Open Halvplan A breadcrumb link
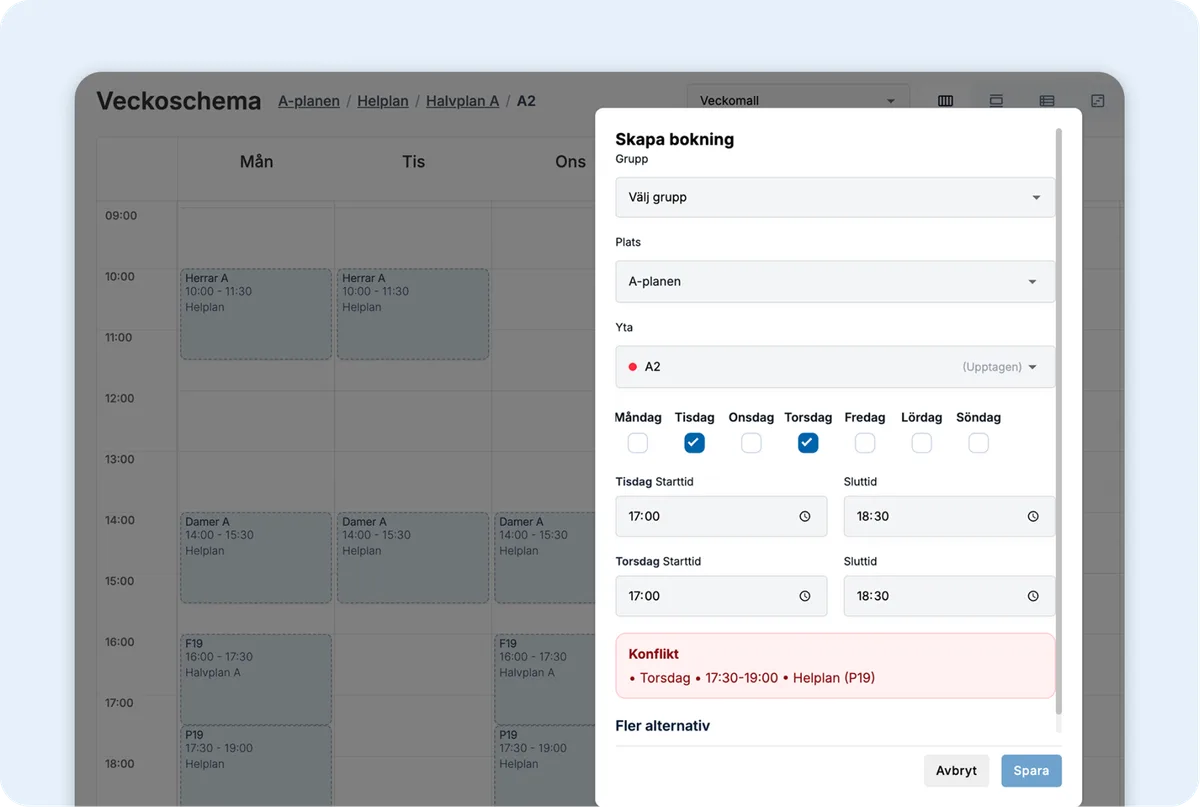 pyautogui.click(x=462, y=101)
